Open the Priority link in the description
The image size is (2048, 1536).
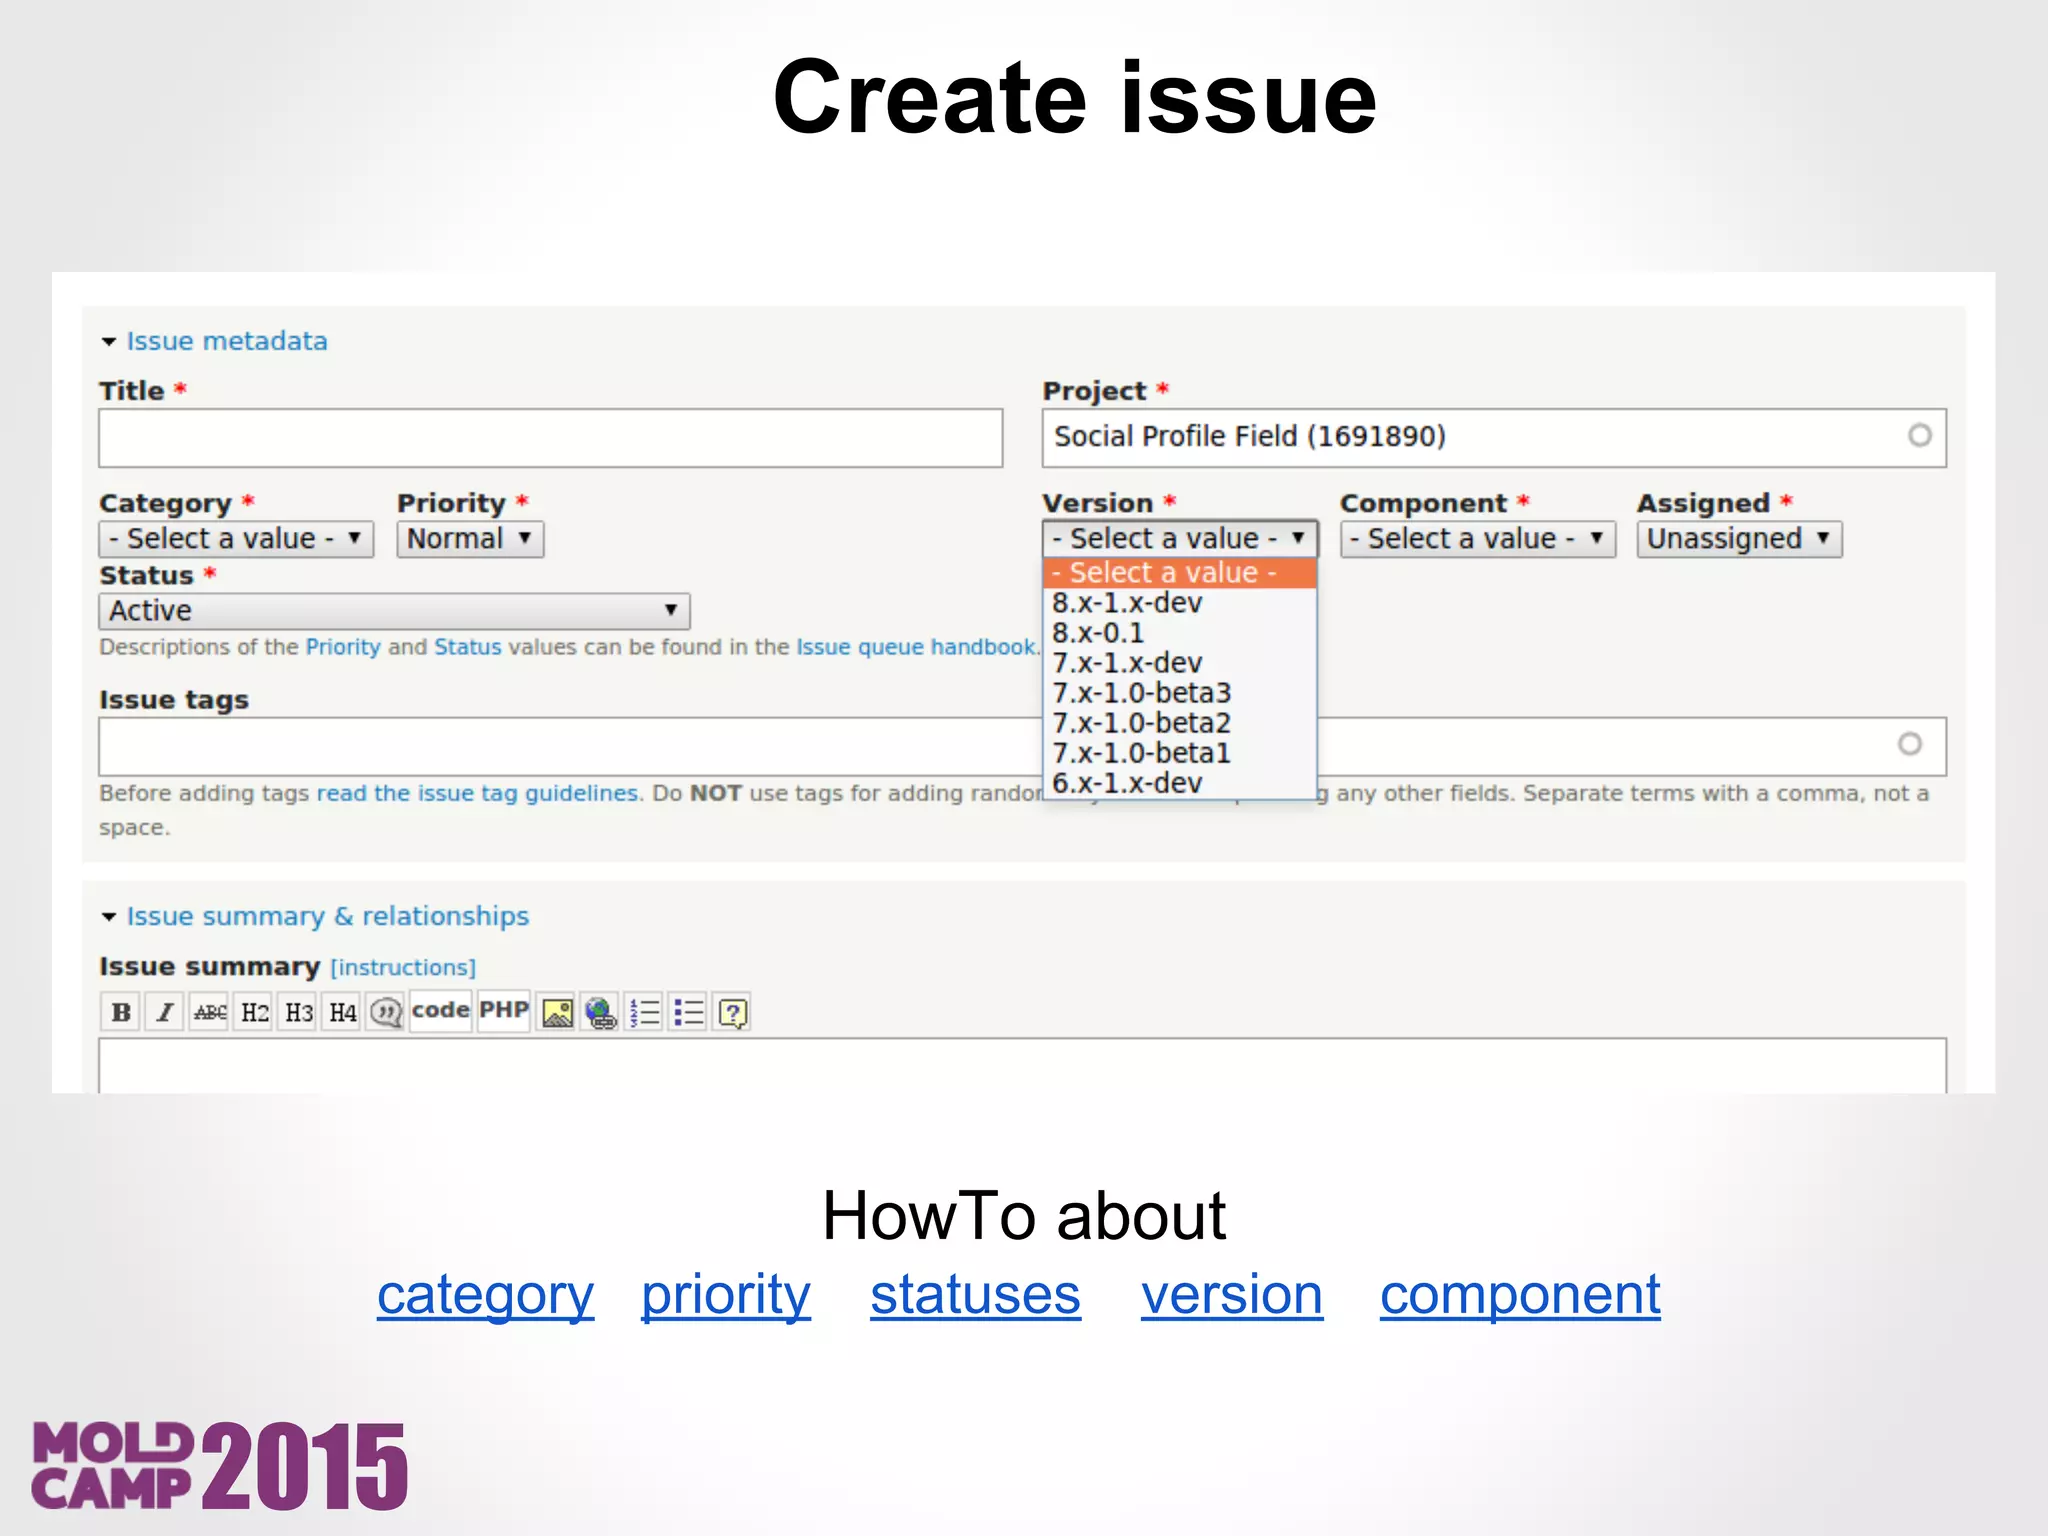[343, 647]
